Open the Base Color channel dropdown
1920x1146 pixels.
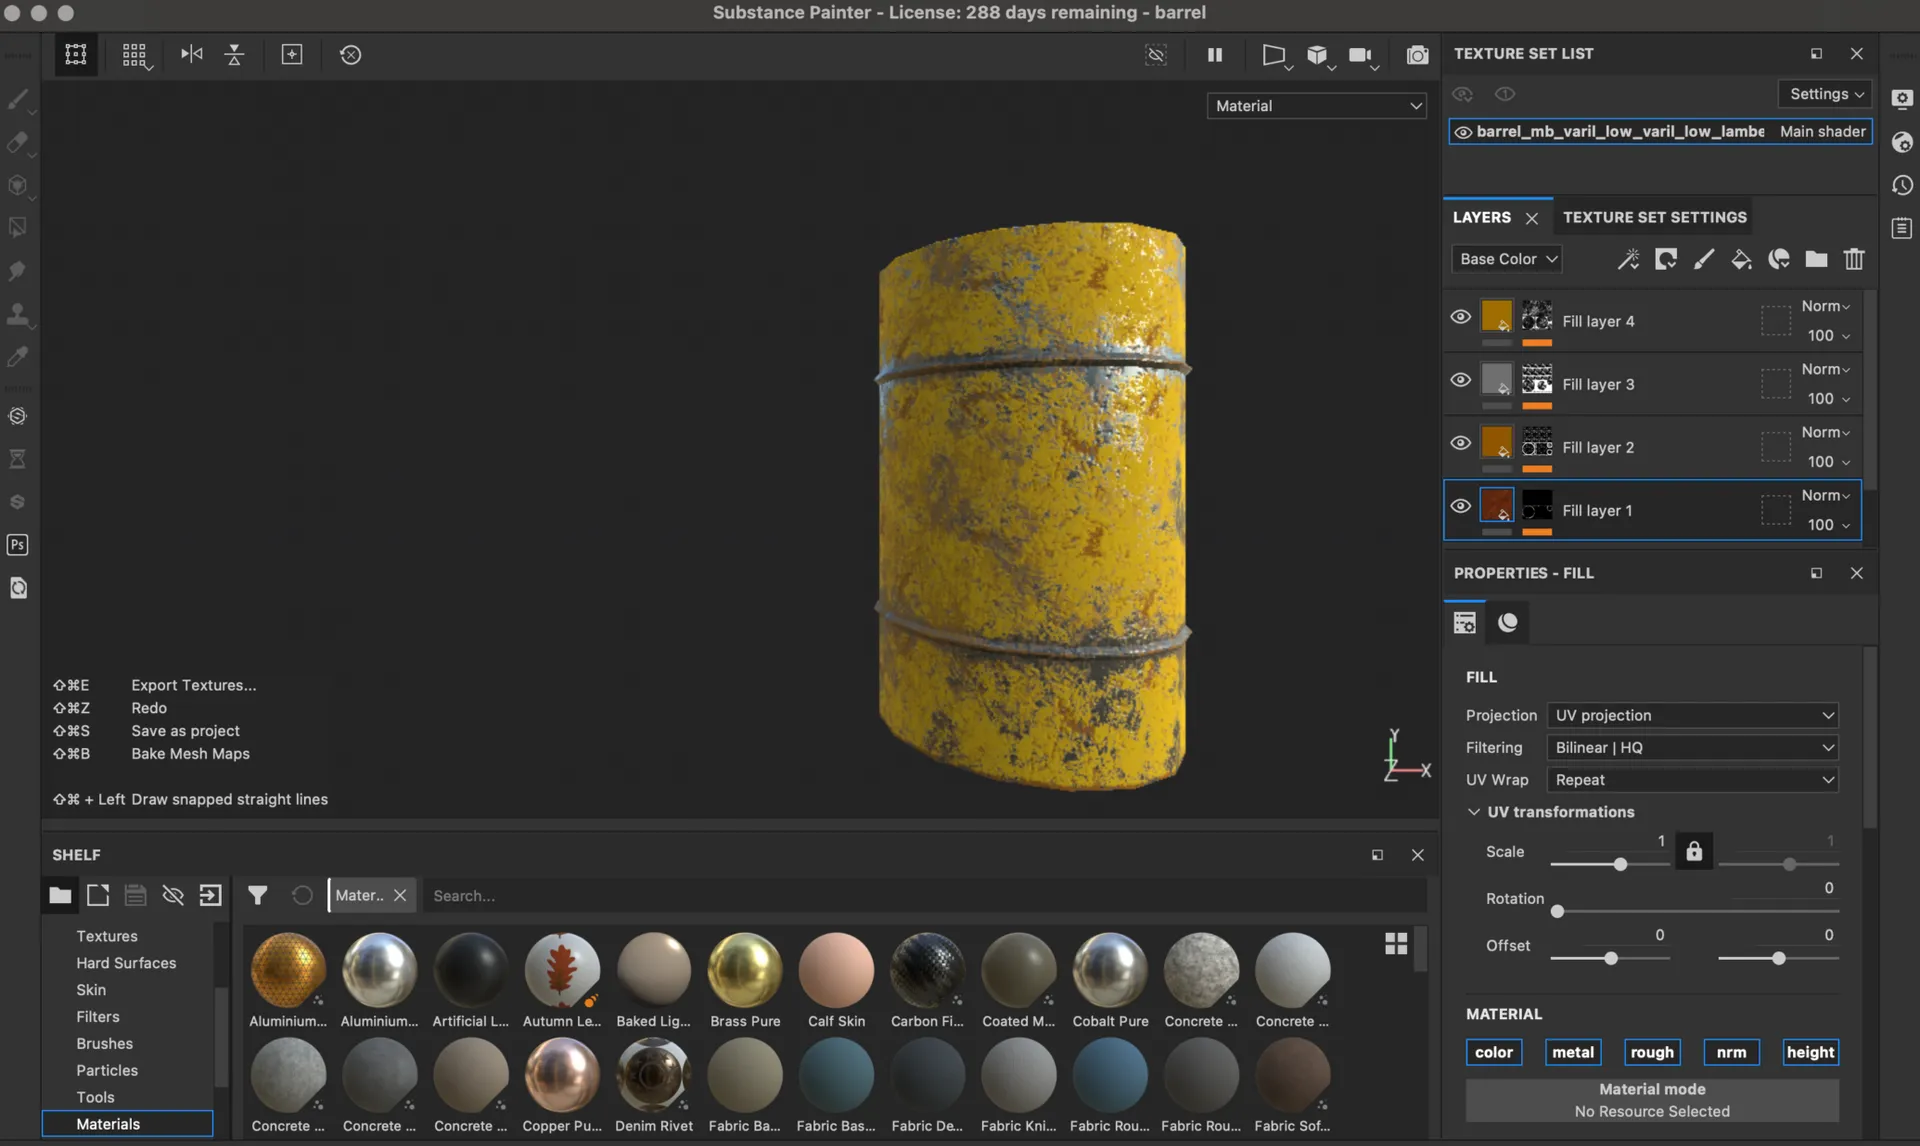1507,259
